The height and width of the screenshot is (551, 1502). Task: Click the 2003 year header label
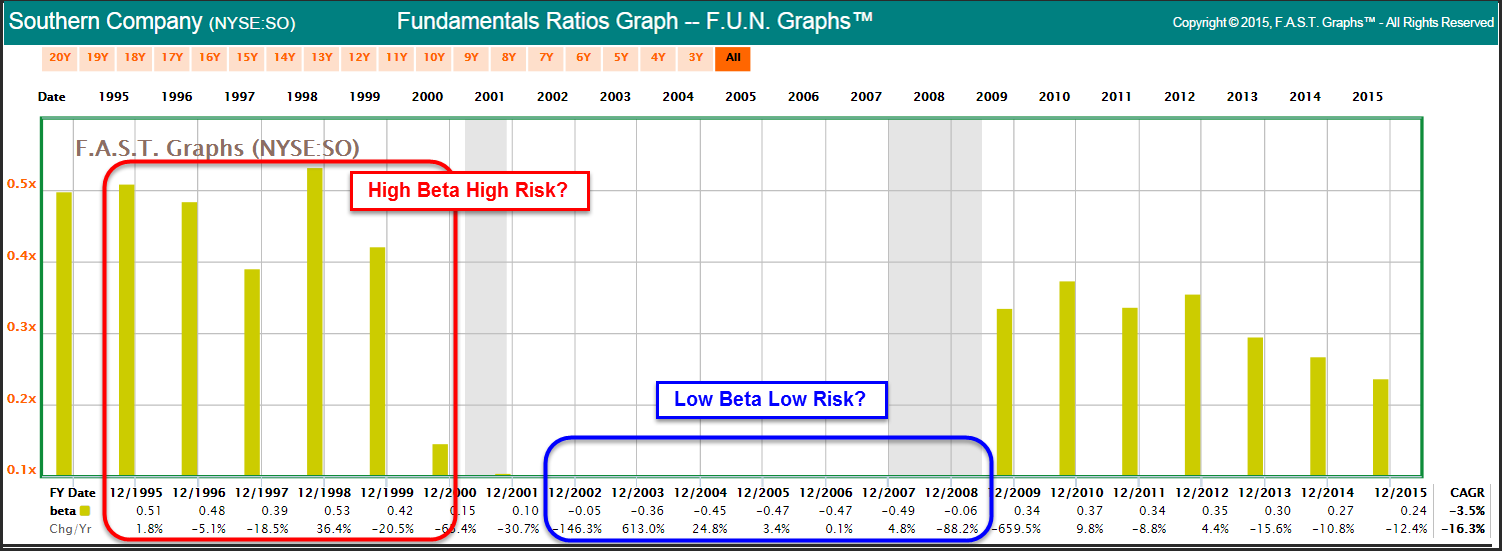[615, 97]
